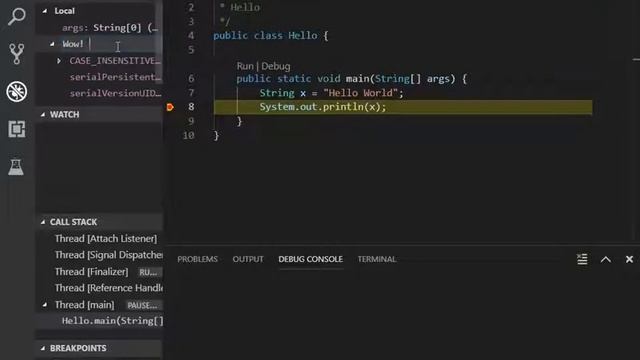Click line number 10 in the gutter

[x=189, y=135]
